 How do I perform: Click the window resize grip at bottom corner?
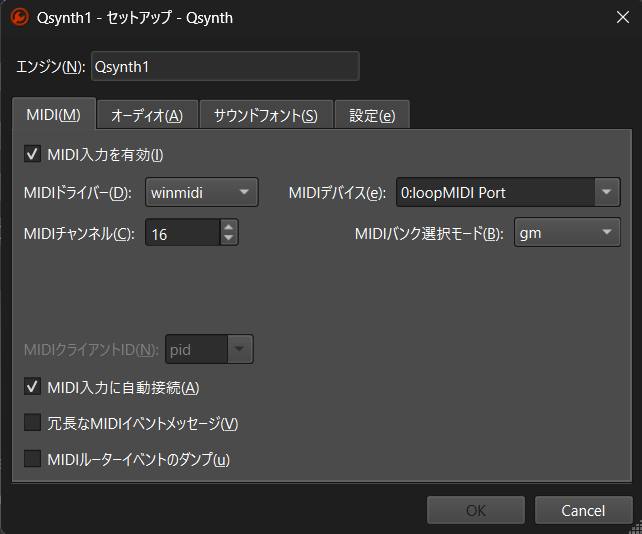(x=636, y=527)
